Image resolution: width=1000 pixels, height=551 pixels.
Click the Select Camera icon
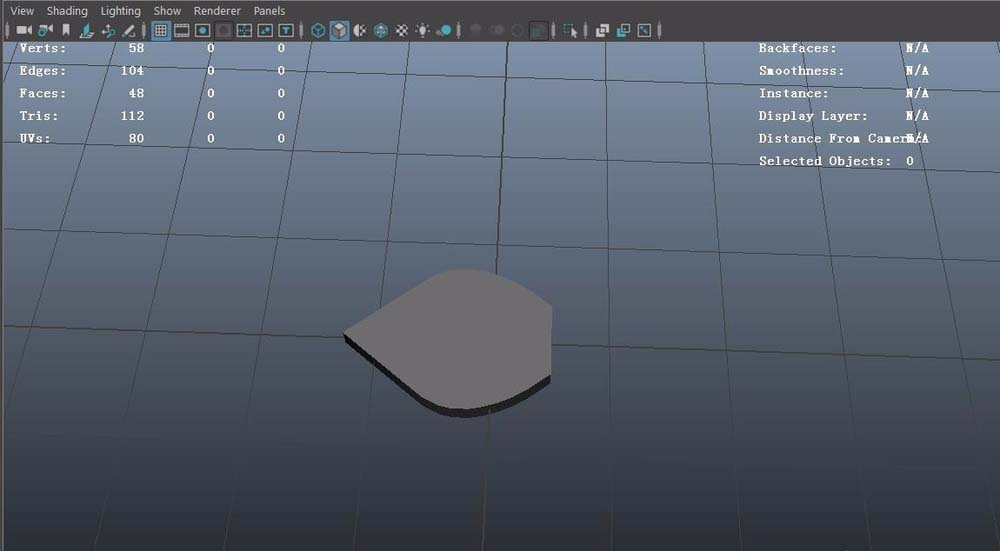pos(24,30)
